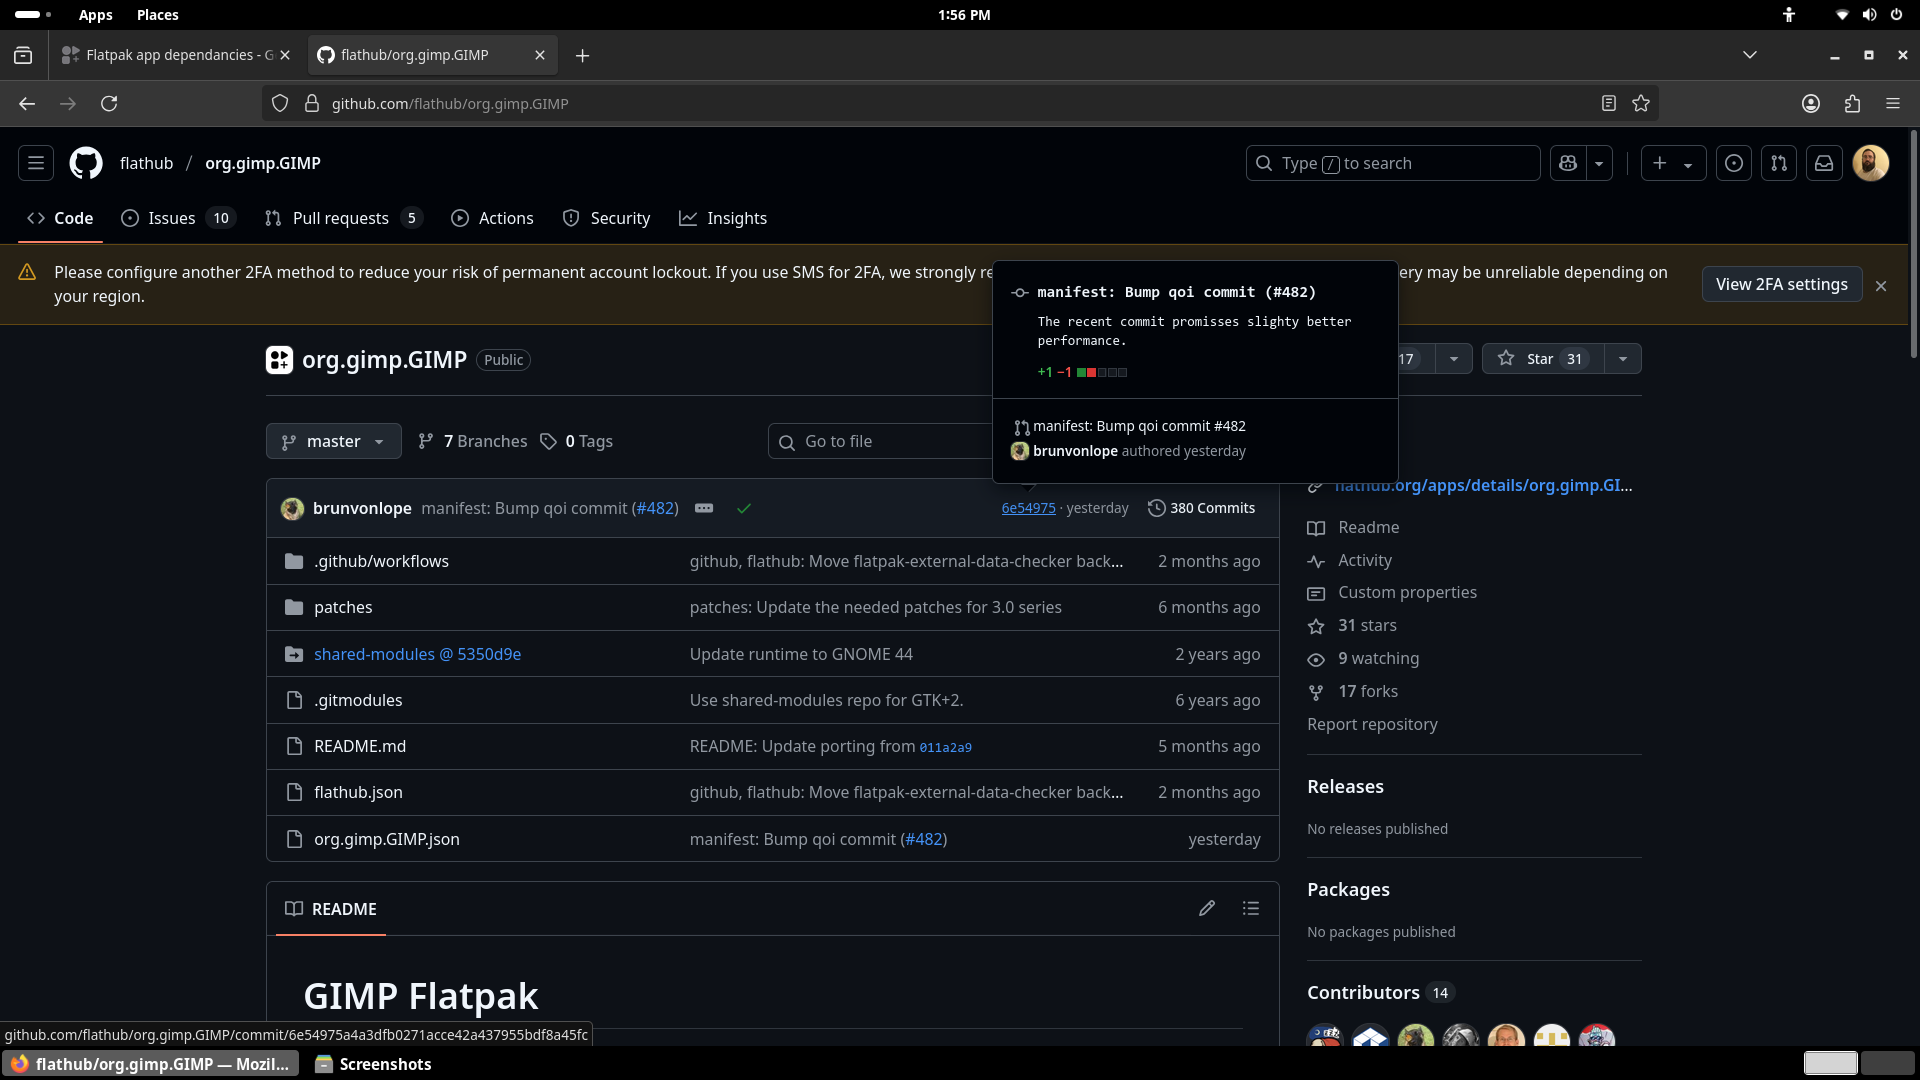The height and width of the screenshot is (1080, 1920).
Task: Click View 2FA settings button
Action: tap(1781, 284)
